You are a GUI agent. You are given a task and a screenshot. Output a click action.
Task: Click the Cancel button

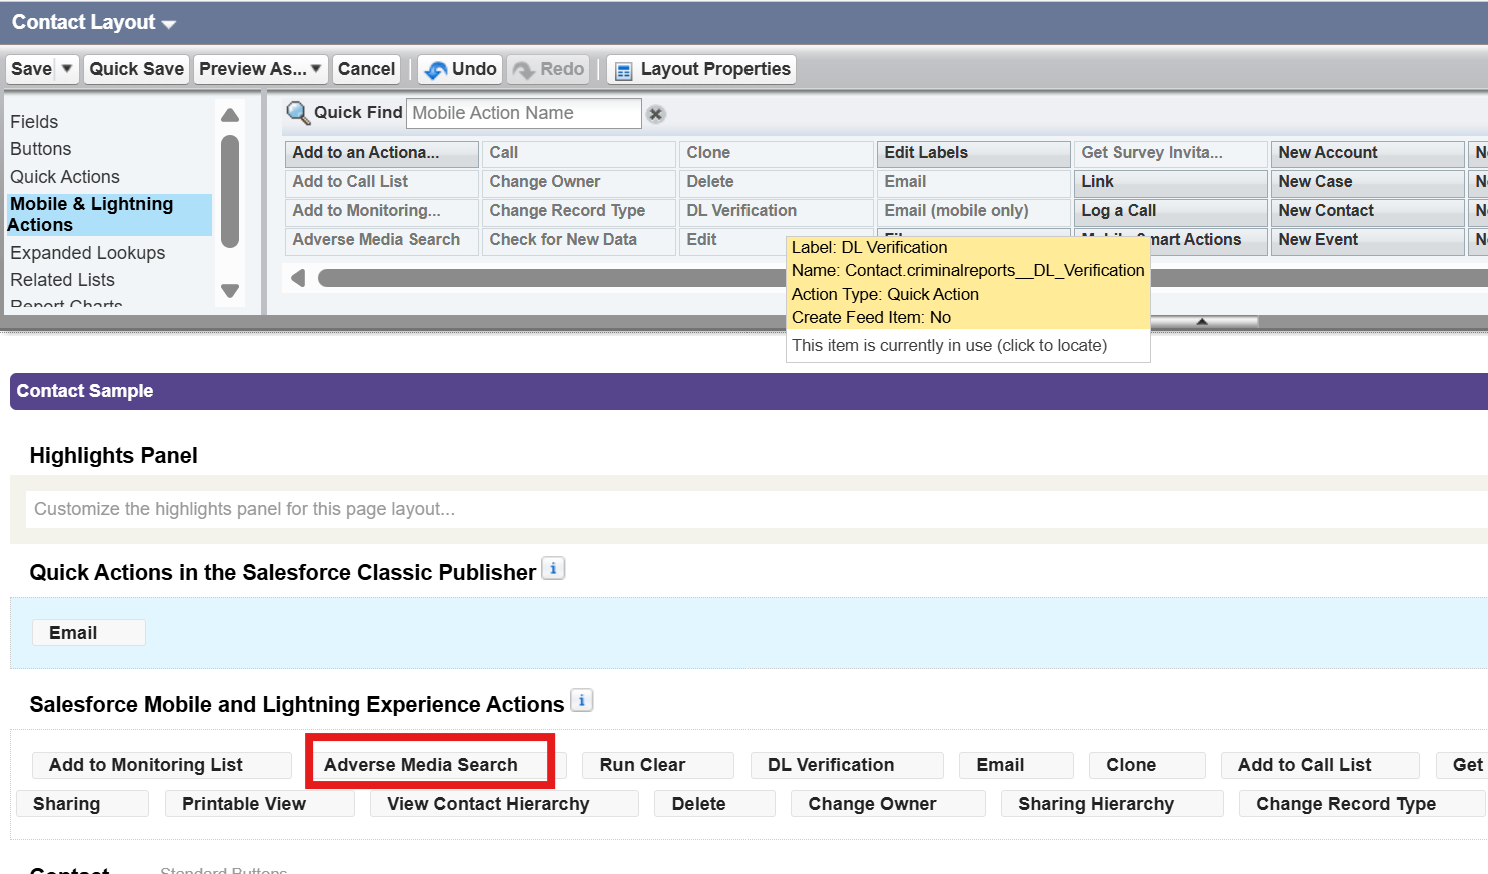click(366, 69)
